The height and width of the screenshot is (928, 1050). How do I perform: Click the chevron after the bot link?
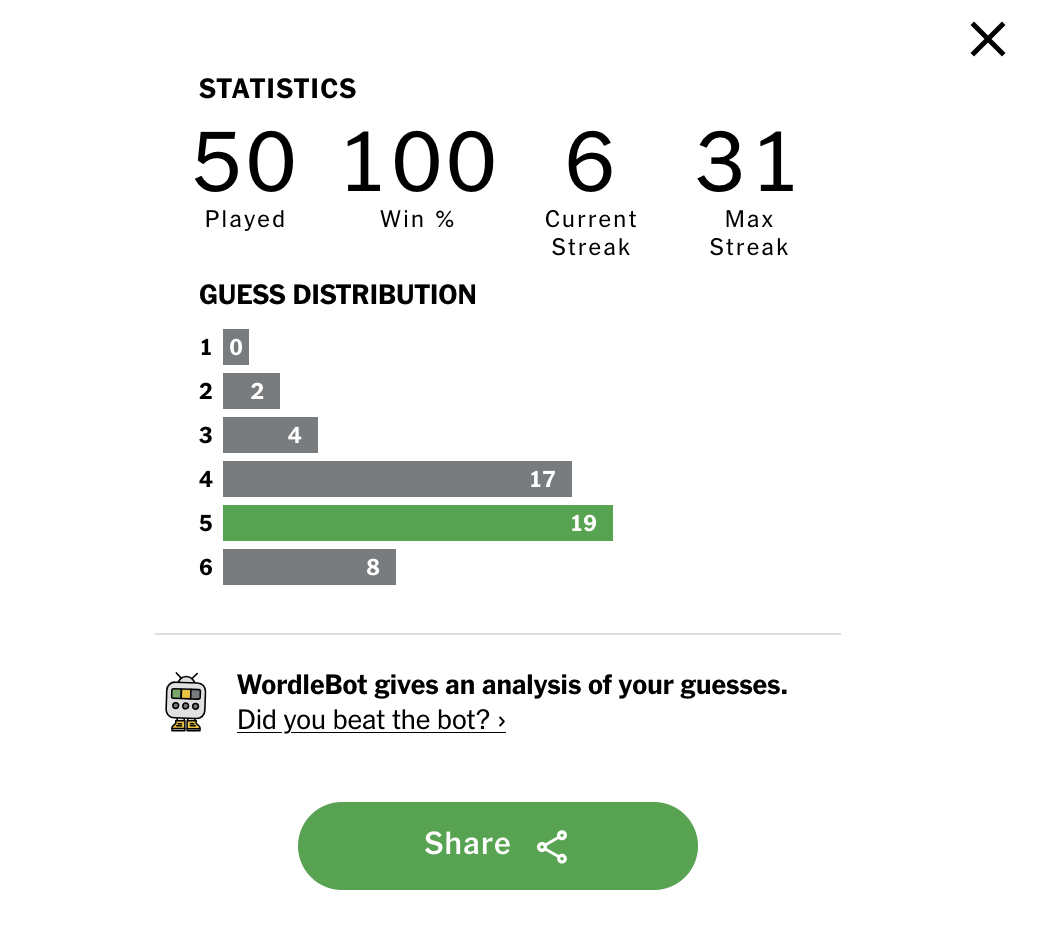(501, 720)
